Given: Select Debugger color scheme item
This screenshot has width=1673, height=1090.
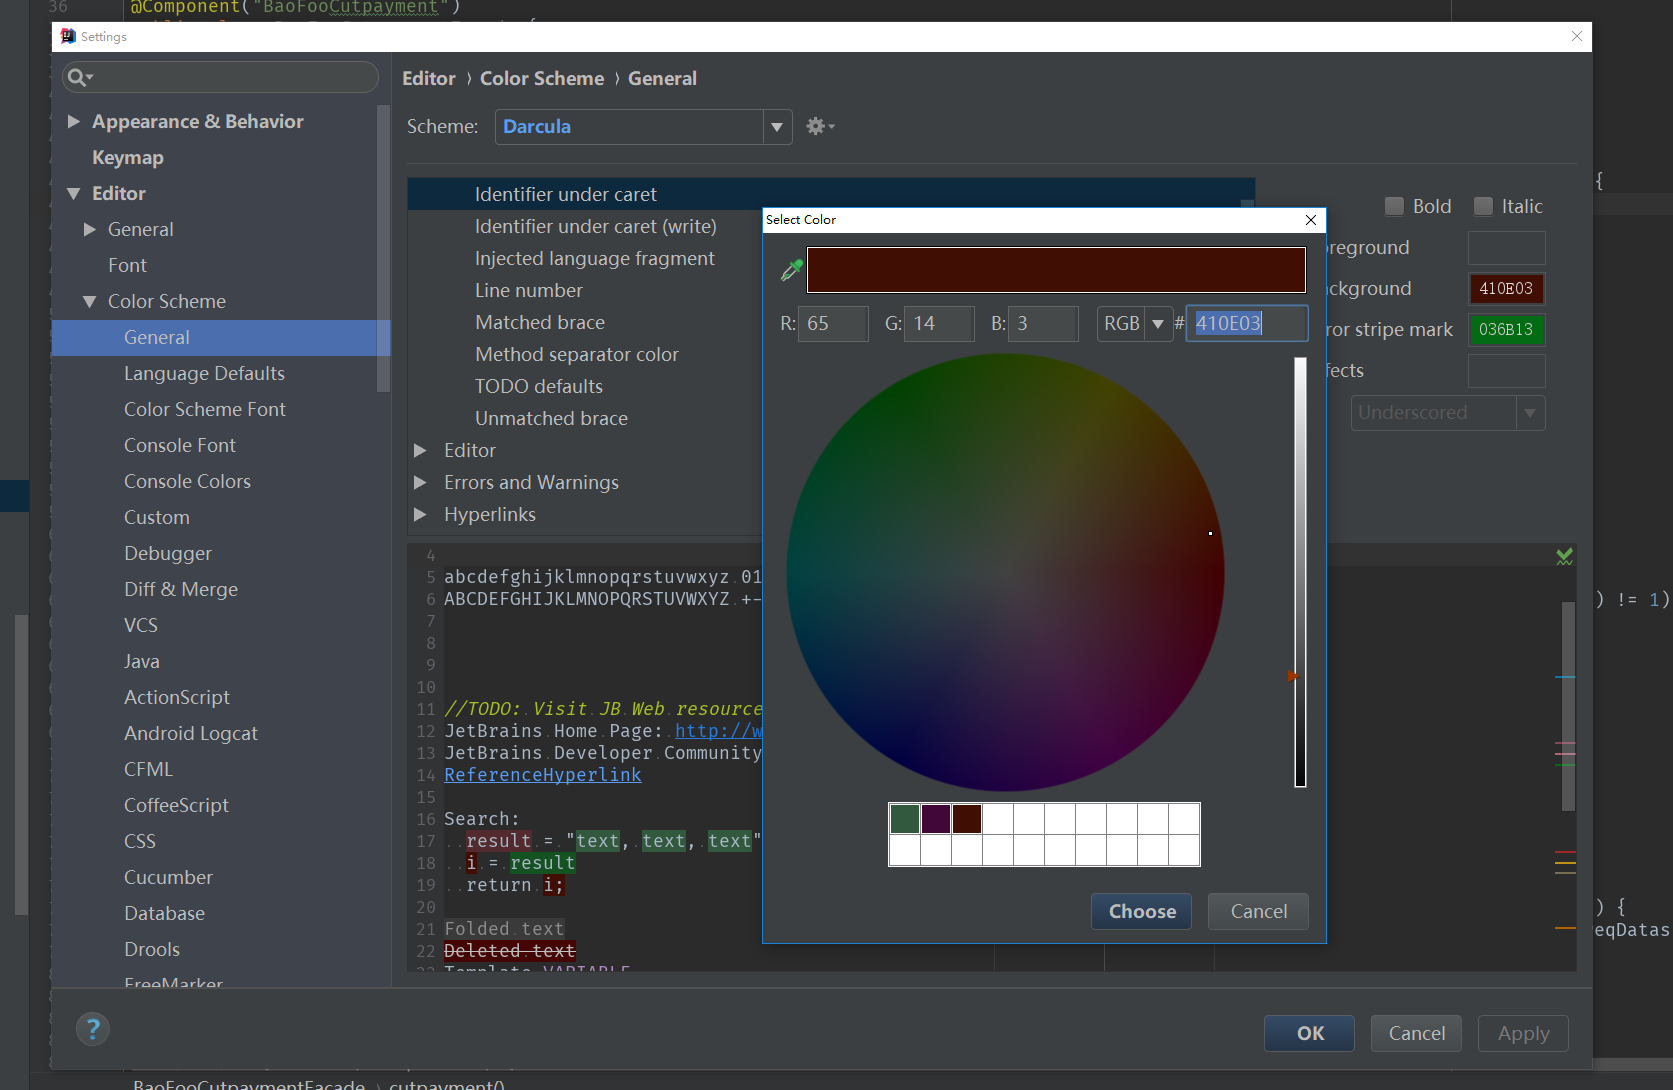Looking at the screenshot, I should coord(168,553).
